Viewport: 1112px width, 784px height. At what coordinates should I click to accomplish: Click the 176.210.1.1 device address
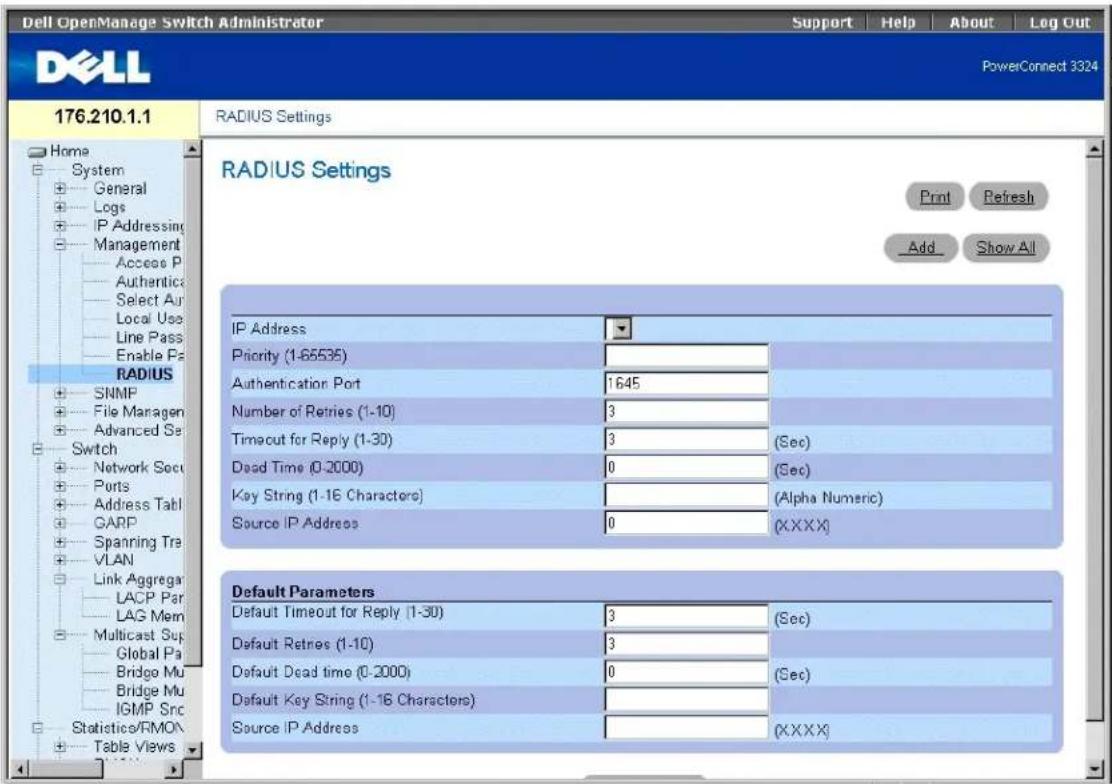103,117
